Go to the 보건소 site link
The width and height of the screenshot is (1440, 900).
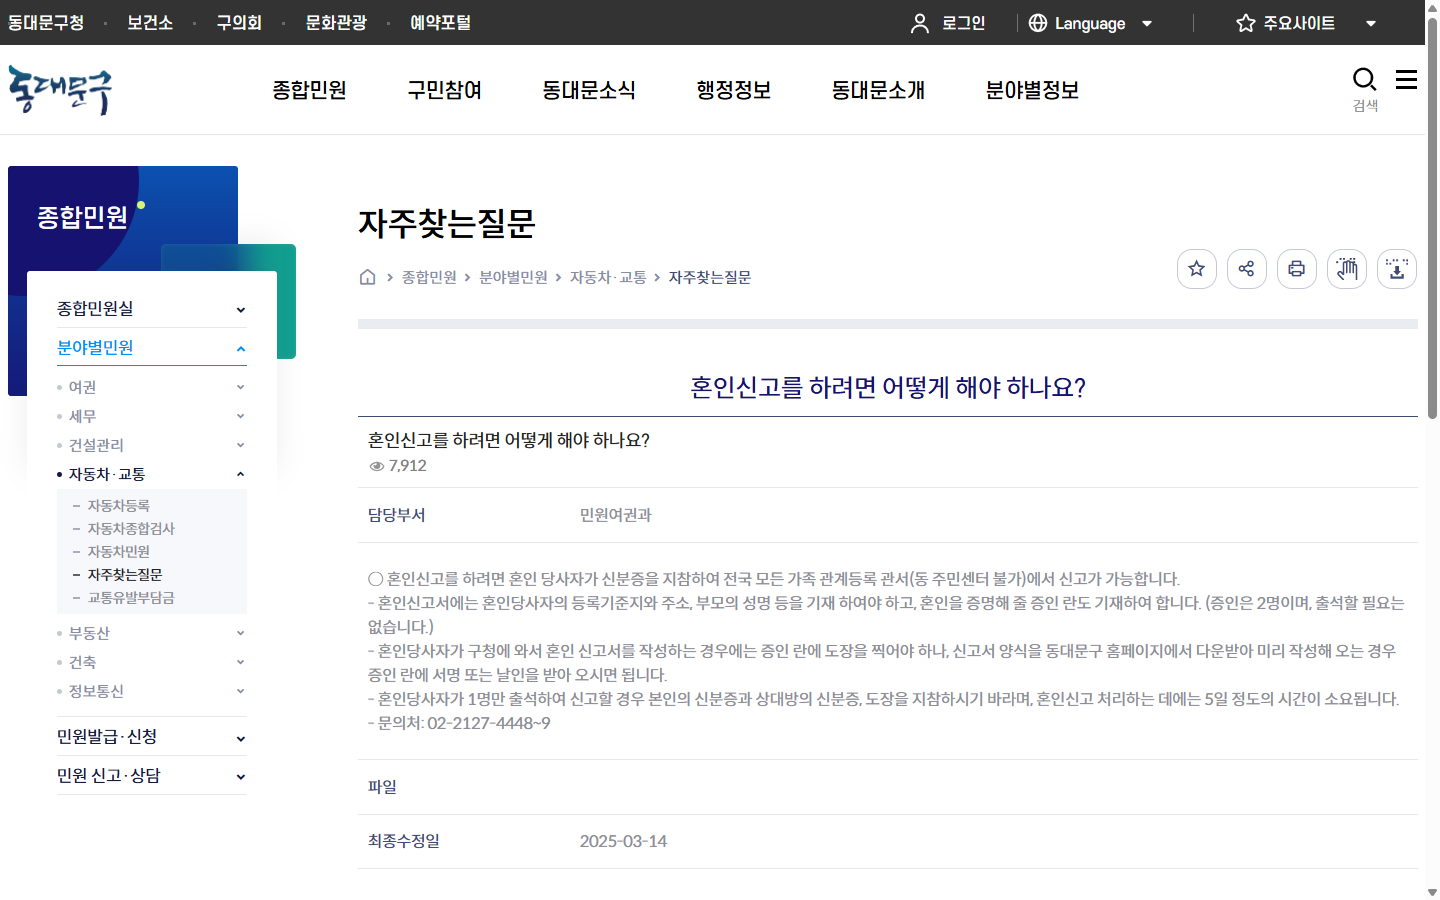coord(150,23)
